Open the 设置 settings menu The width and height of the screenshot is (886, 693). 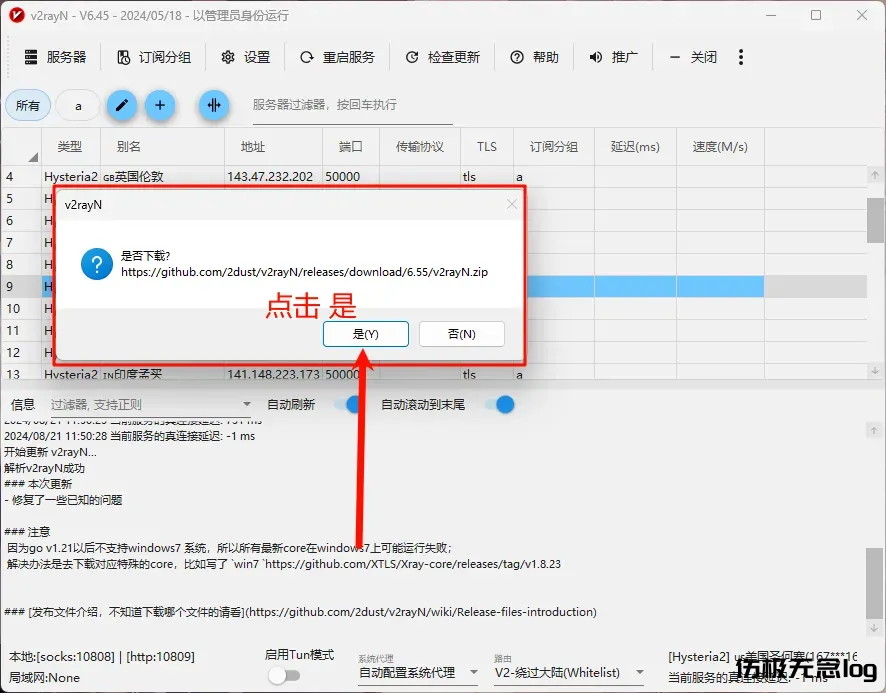246,57
